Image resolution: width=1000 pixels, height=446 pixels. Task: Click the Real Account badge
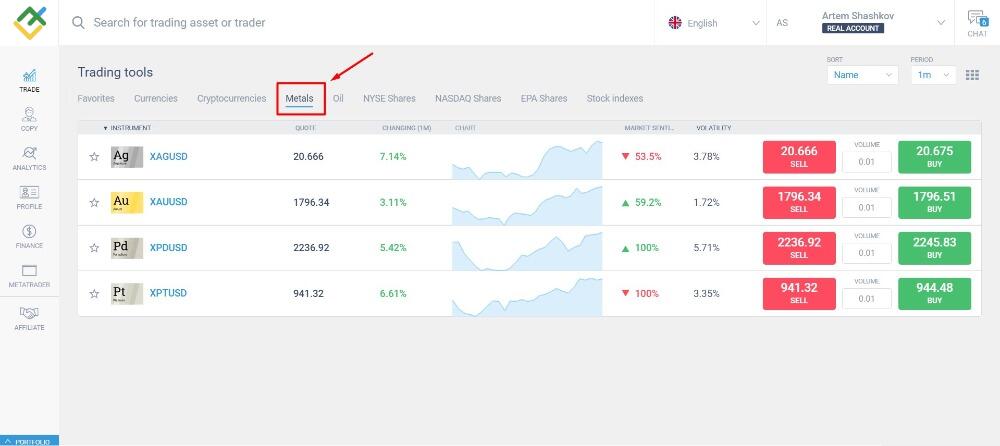tap(853, 28)
